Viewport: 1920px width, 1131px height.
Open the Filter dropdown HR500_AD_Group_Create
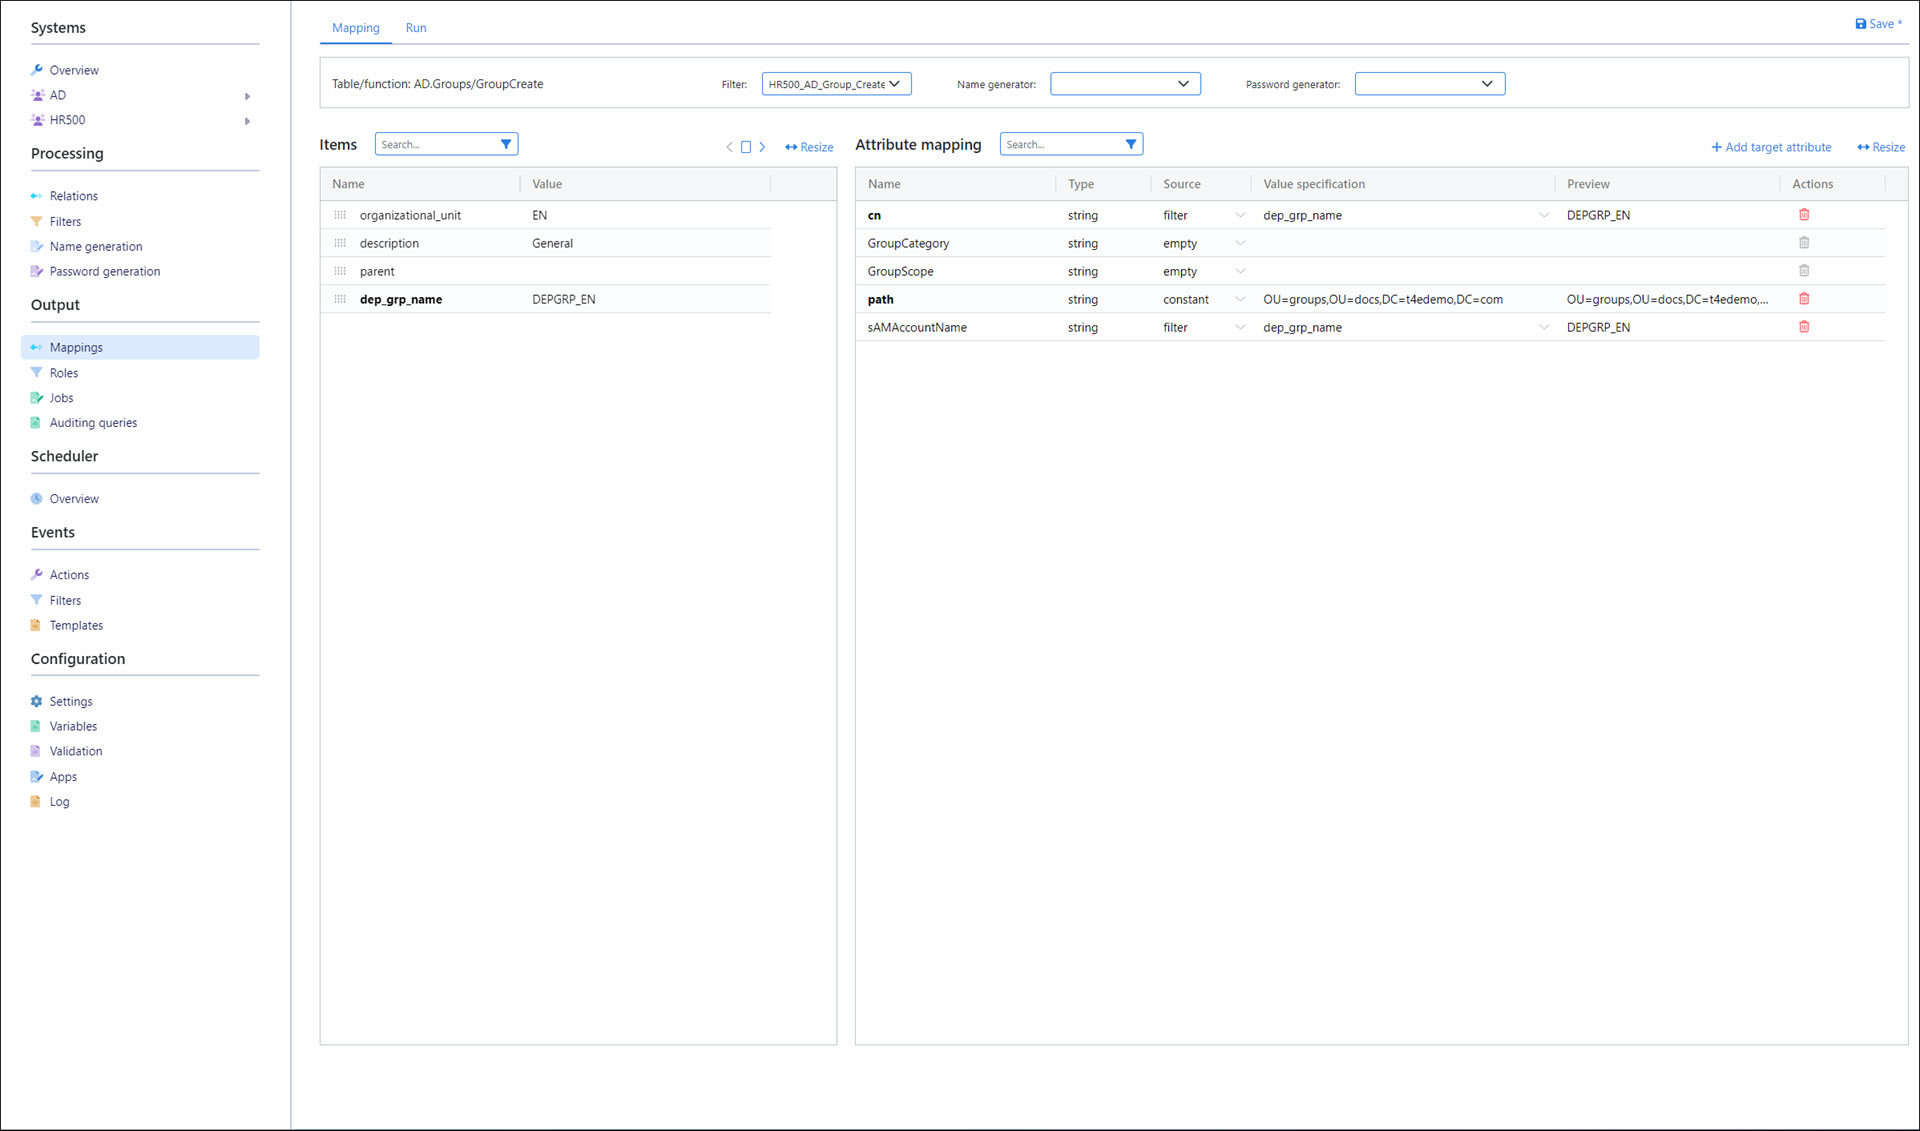(x=836, y=84)
